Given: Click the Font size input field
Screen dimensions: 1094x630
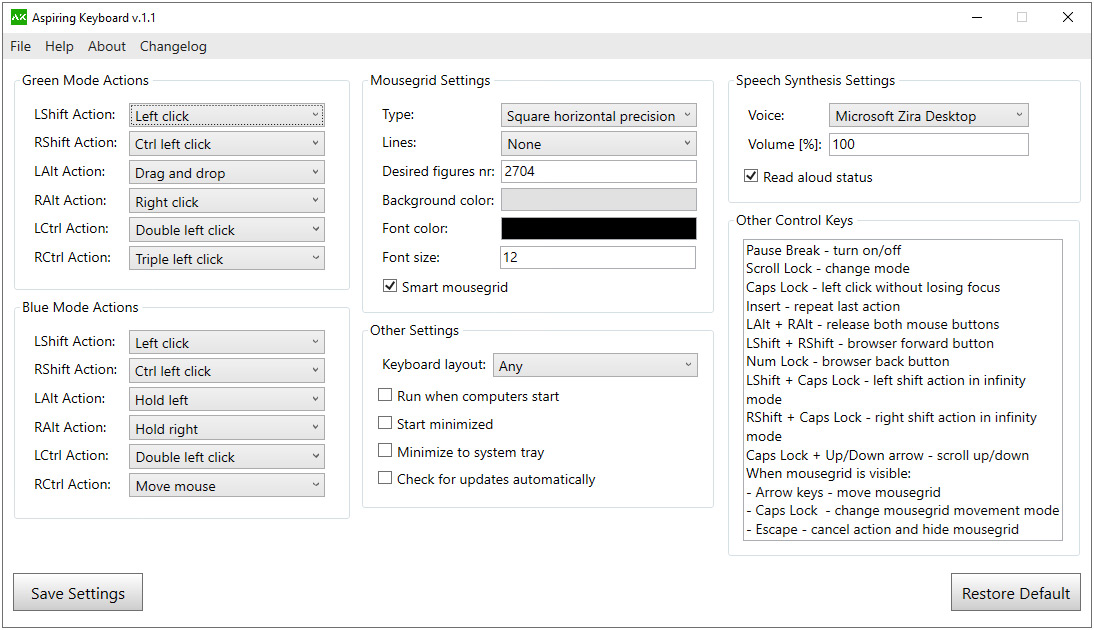Looking at the screenshot, I should pyautogui.click(x=598, y=257).
